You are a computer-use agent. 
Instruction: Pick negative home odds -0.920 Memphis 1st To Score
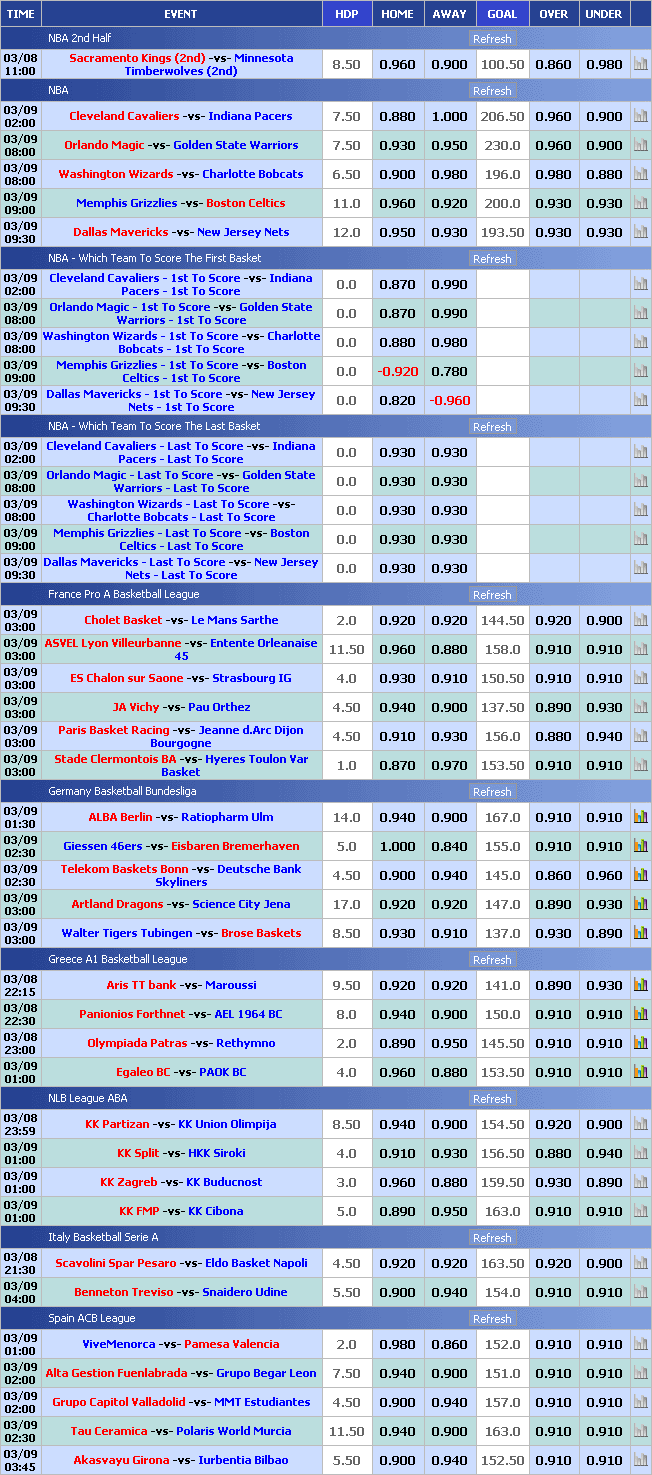tap(397, 371)
